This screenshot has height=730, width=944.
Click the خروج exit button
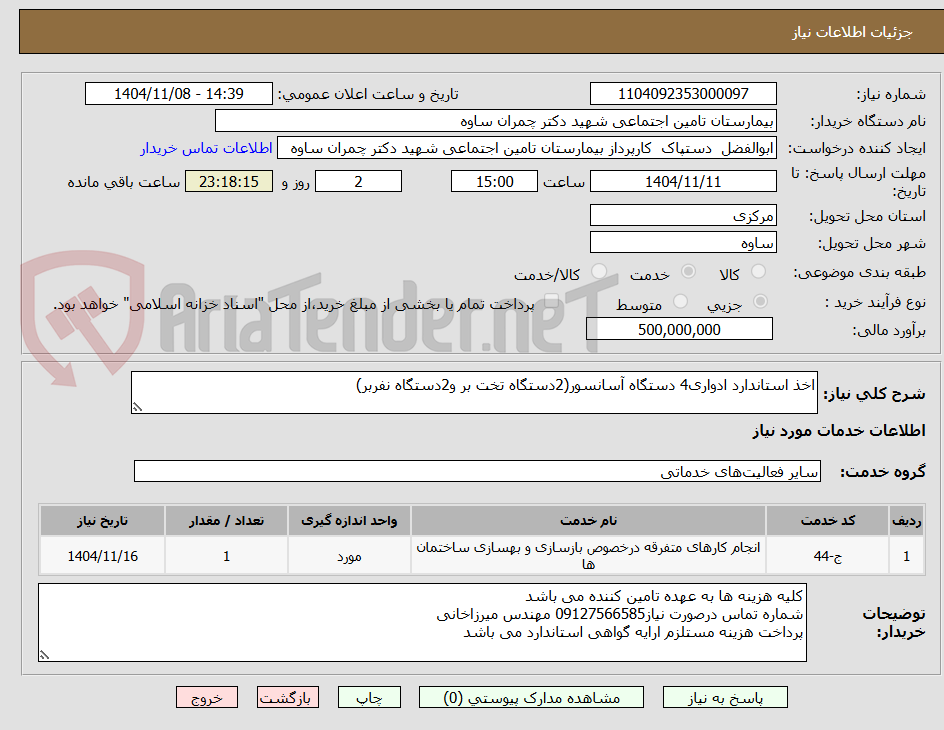pos(206,698)
